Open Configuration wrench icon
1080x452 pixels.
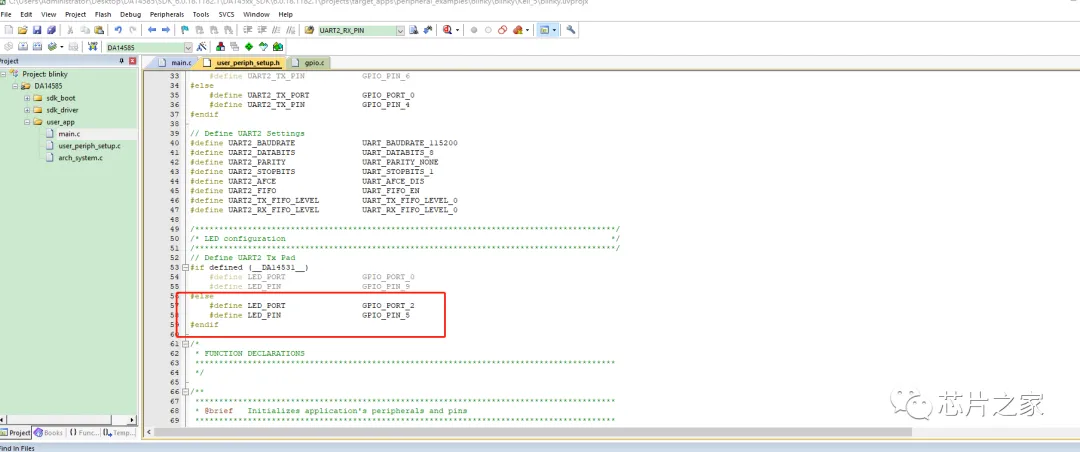click(x=571, y=30)
